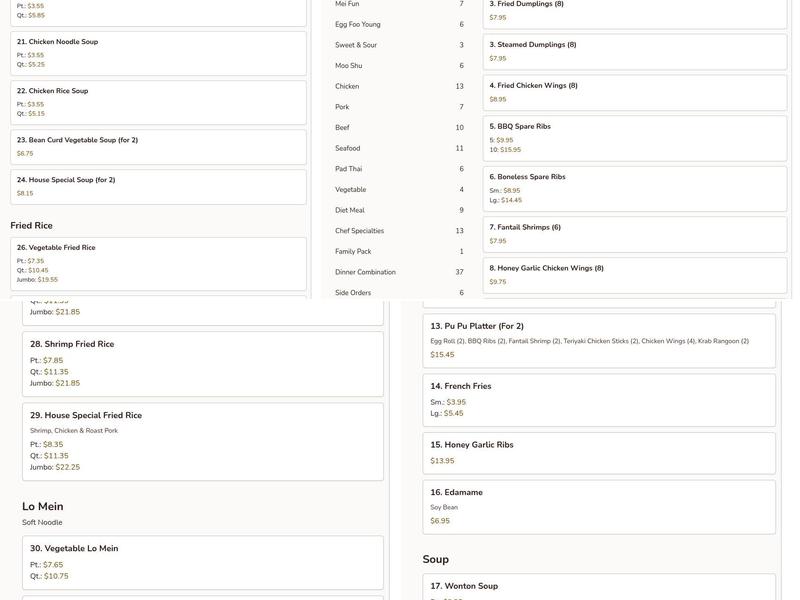Select the Family Pack category

[x=353, y=251]
